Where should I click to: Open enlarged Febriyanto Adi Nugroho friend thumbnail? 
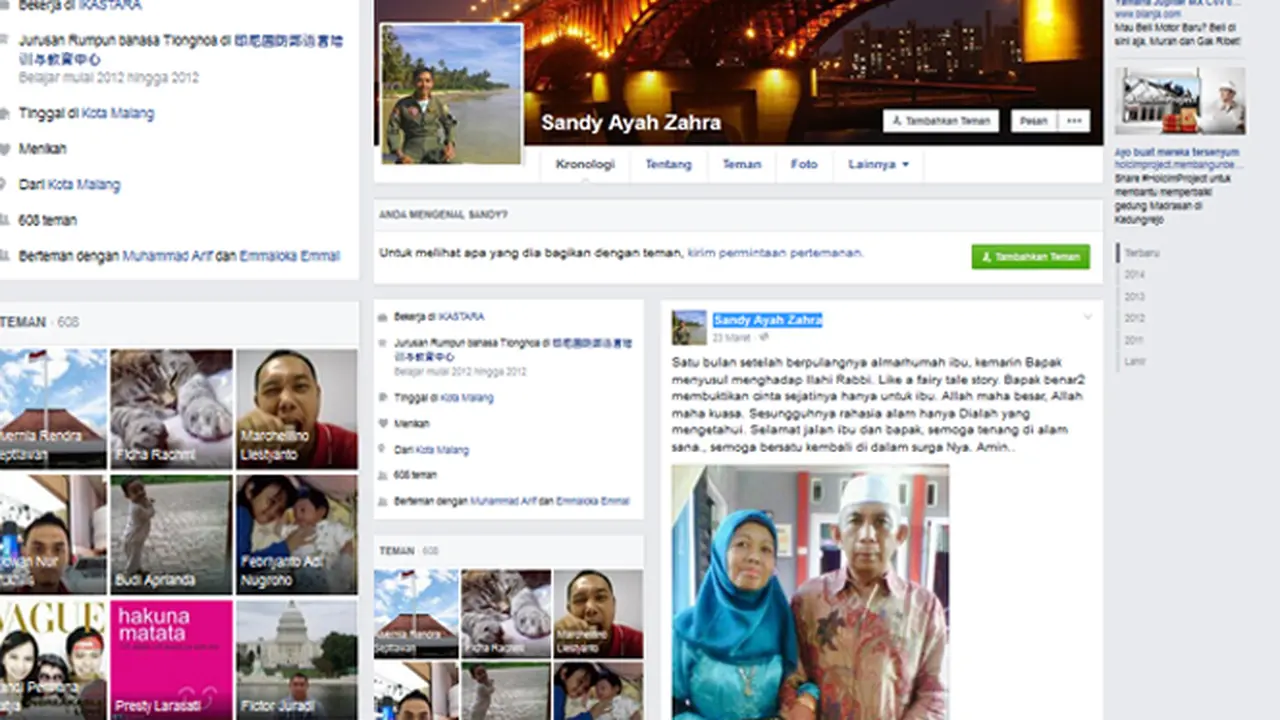[297, 534]
